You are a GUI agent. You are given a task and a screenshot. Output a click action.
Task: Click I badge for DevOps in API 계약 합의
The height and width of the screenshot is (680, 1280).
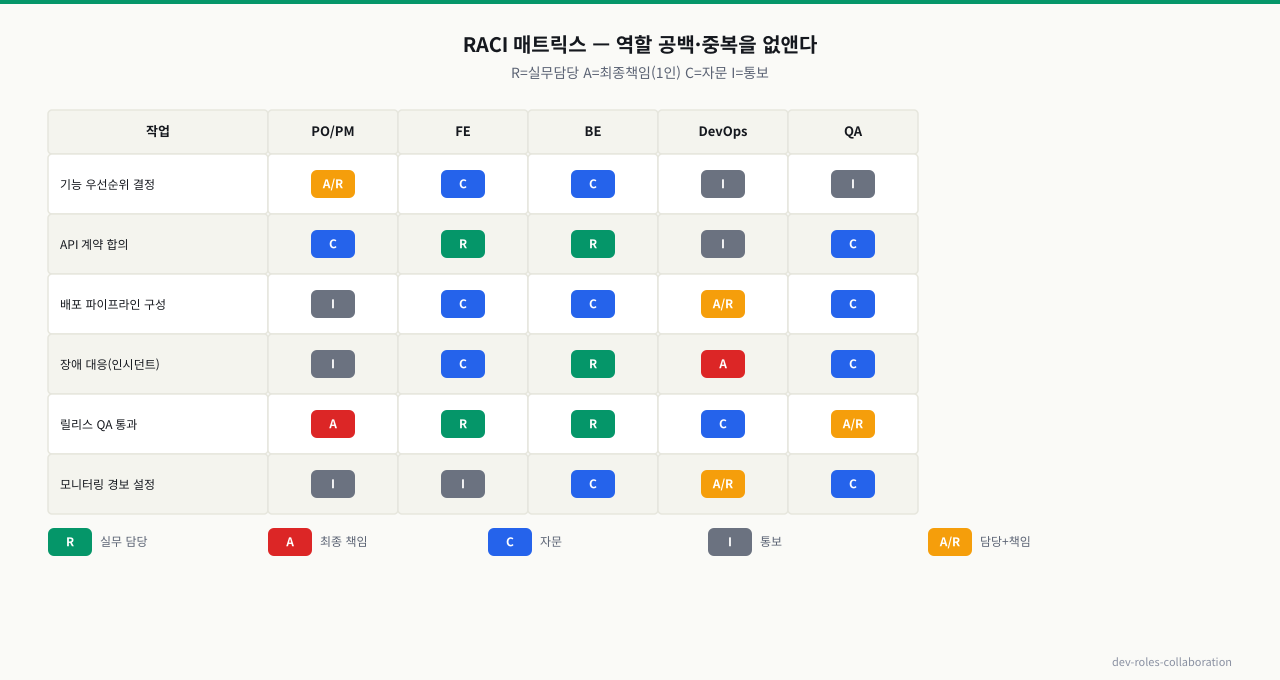pyautogui.click(x=723, y=244)
